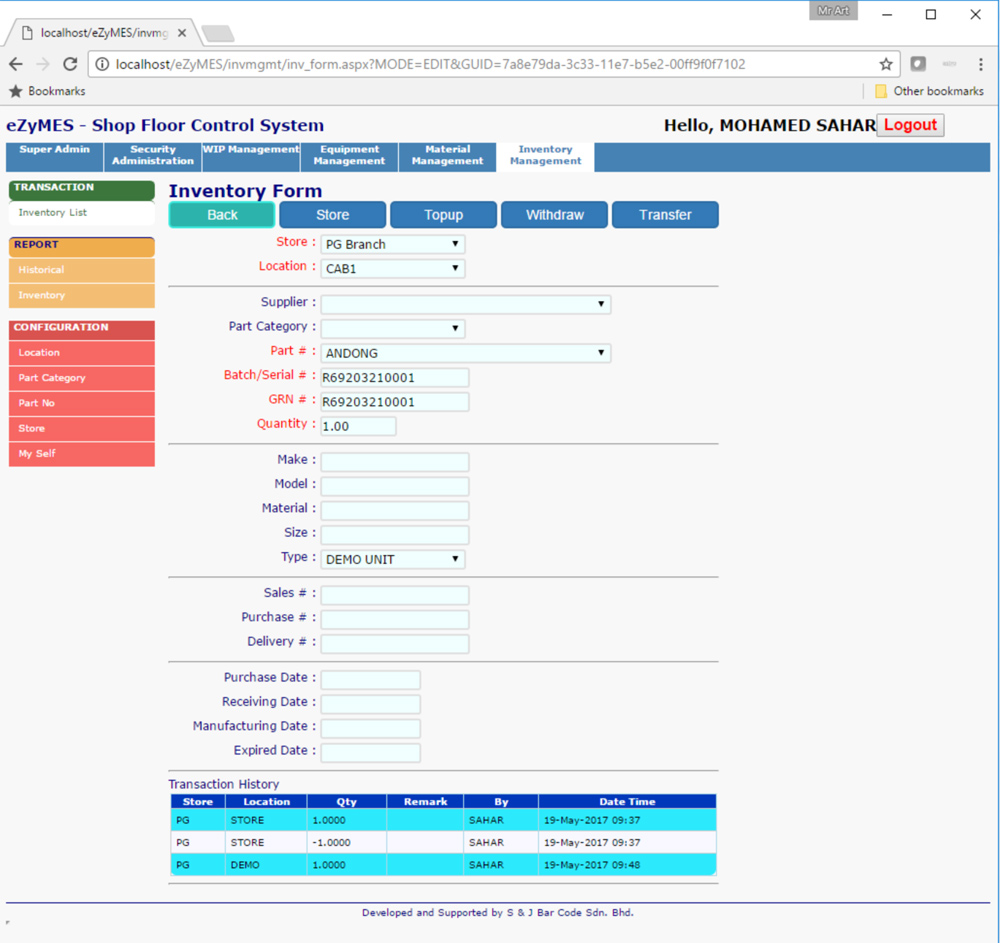This screenshot has width=1000, height=943.
Task: Reload the page with the refresh icon
Action: (x=70, y=64)
